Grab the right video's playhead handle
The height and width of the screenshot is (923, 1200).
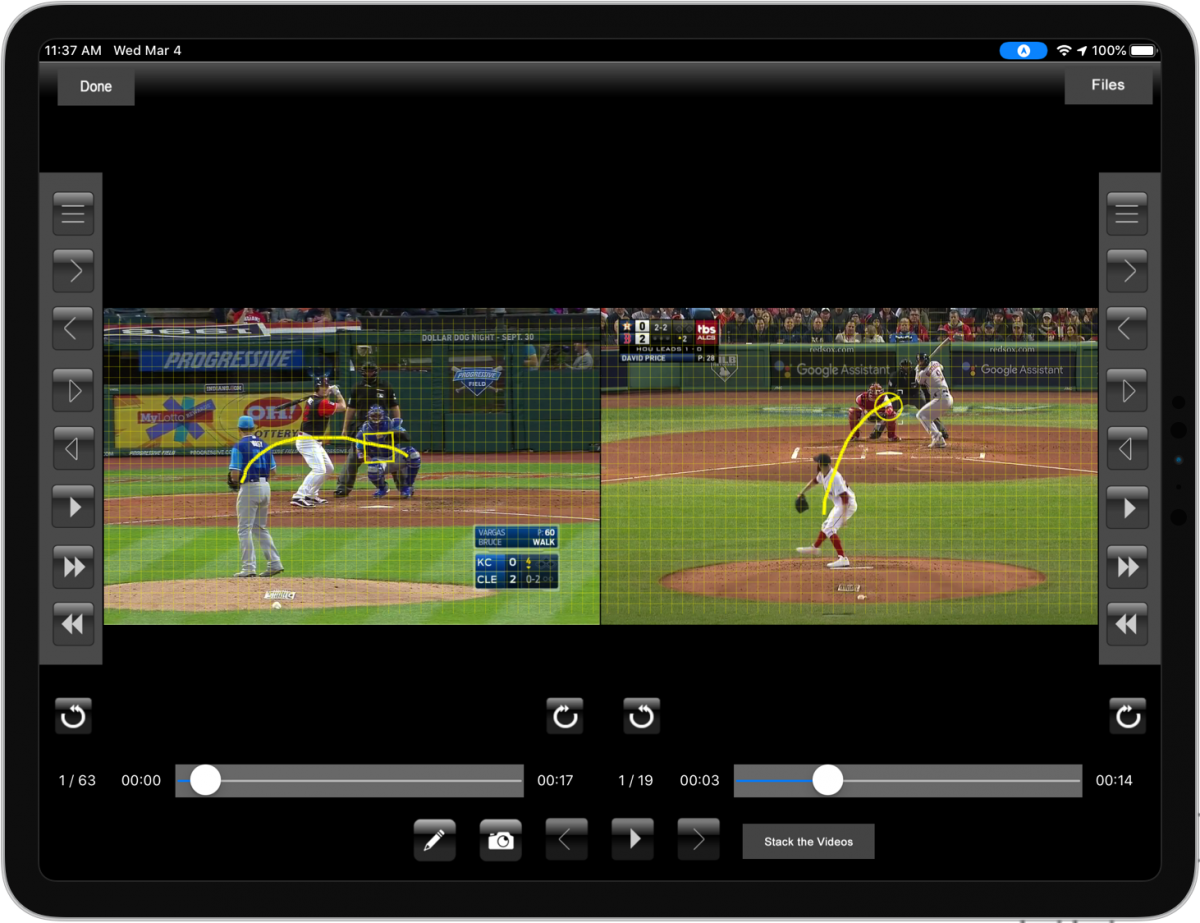pos(827,781)
